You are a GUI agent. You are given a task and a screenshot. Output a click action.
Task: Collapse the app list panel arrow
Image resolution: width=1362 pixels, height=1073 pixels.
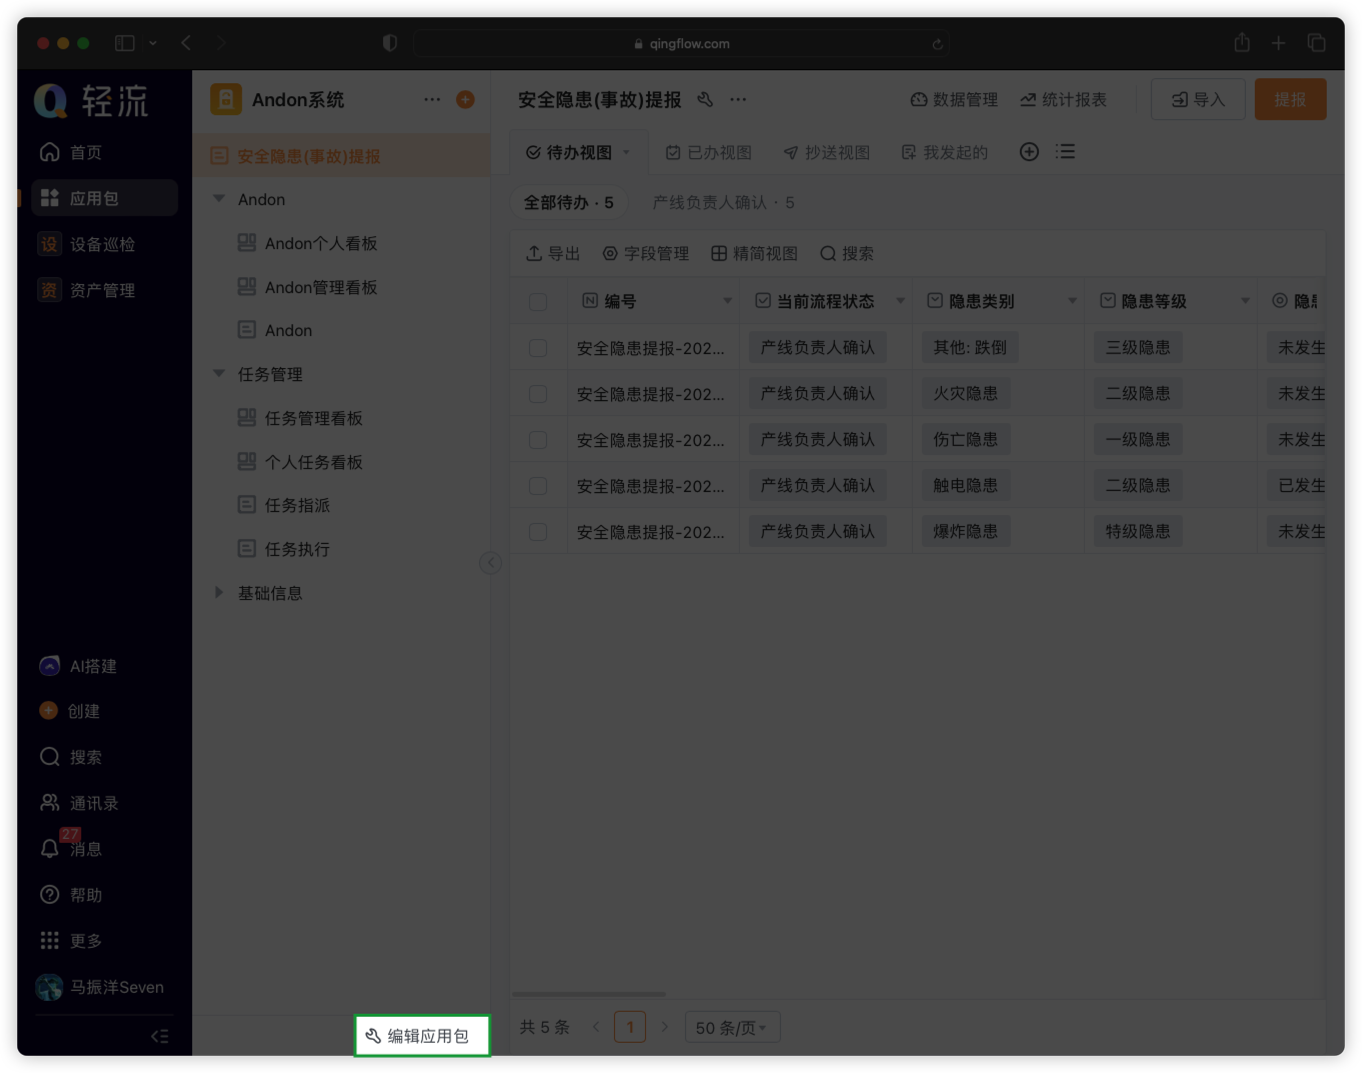pos(490,563)
